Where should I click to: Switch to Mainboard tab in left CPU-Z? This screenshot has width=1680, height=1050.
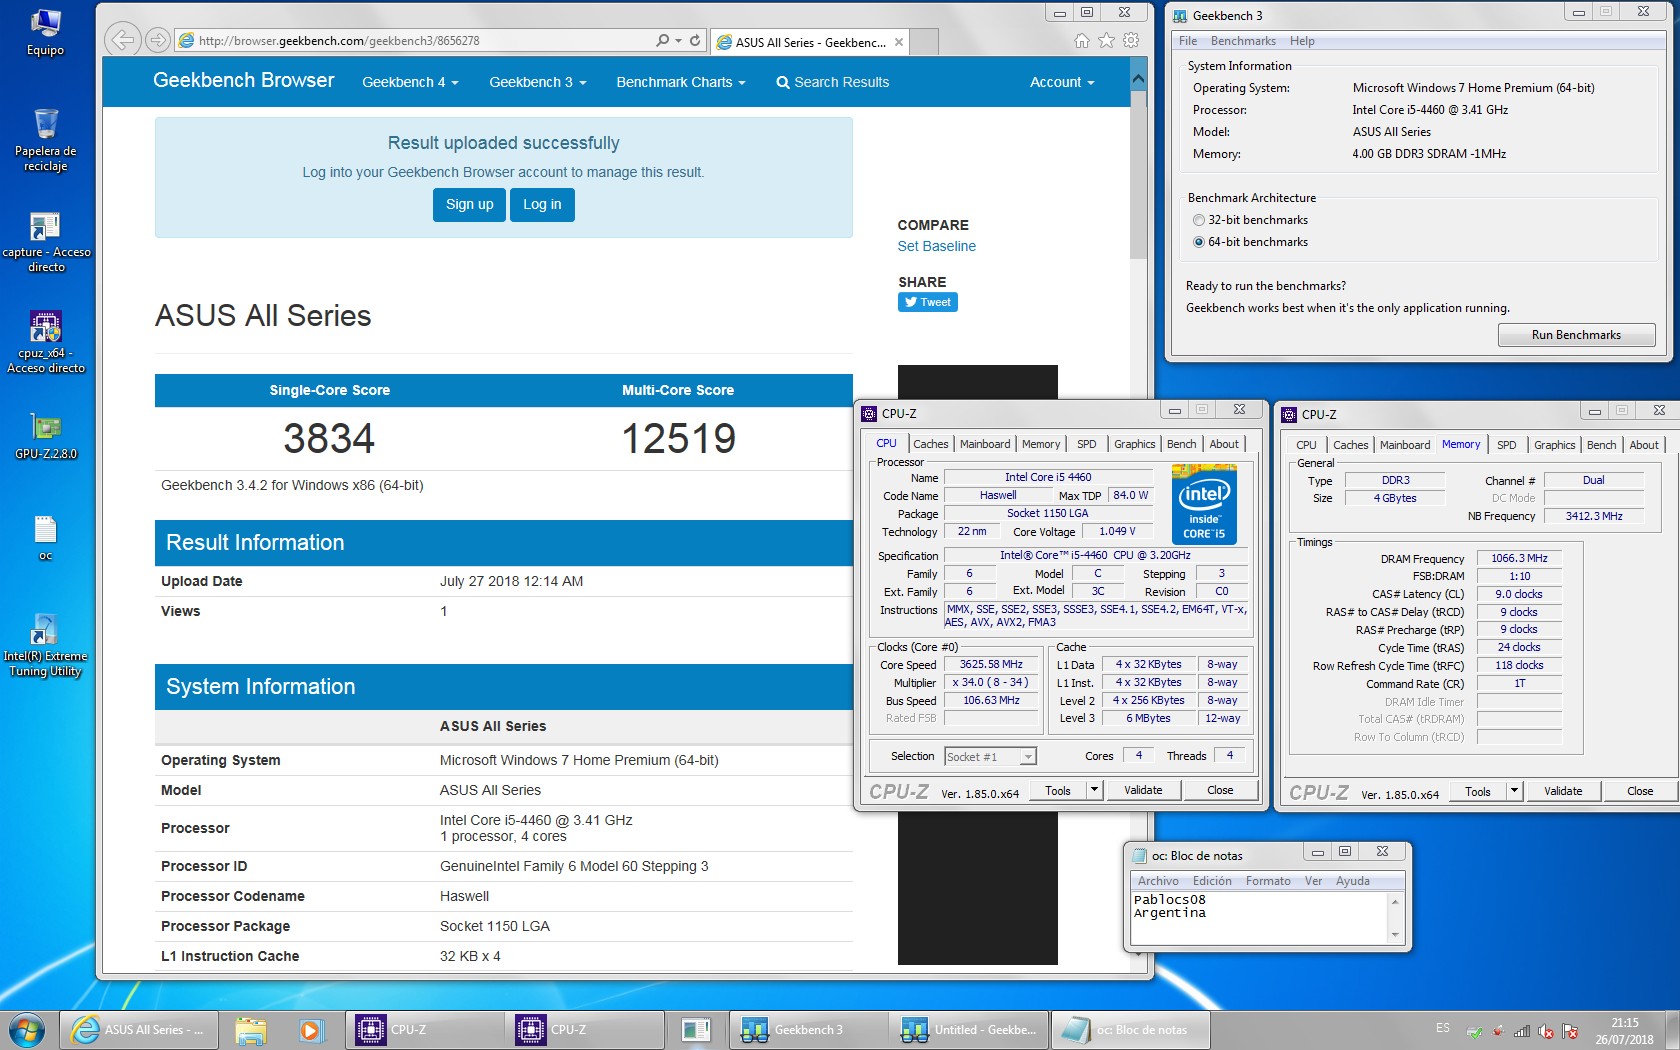point(985,444)
